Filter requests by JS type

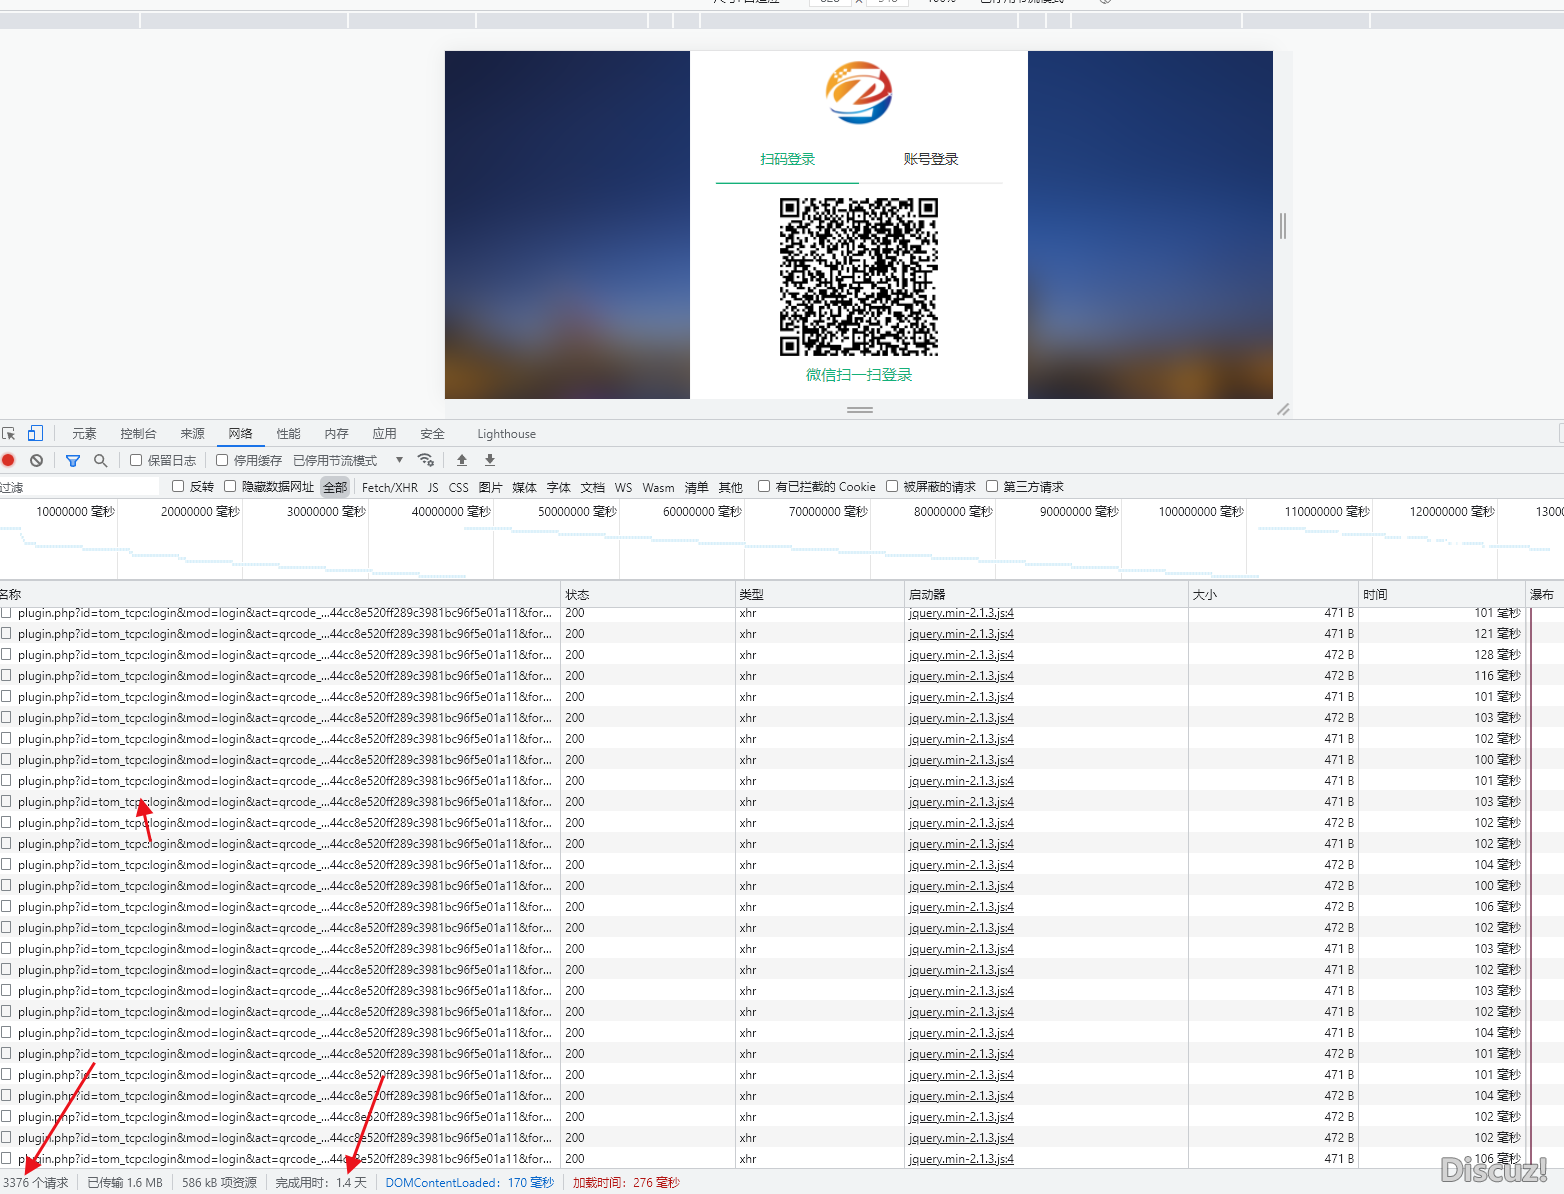point(433,487)
